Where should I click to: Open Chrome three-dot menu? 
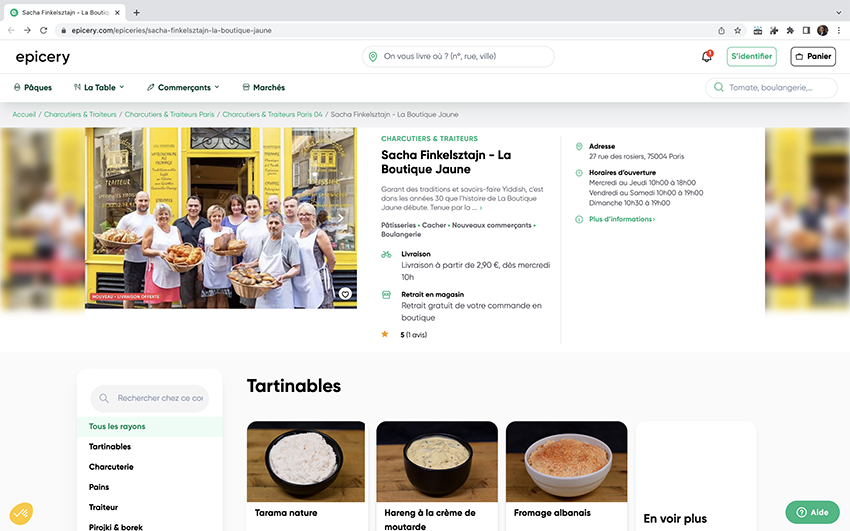[839, 30]
